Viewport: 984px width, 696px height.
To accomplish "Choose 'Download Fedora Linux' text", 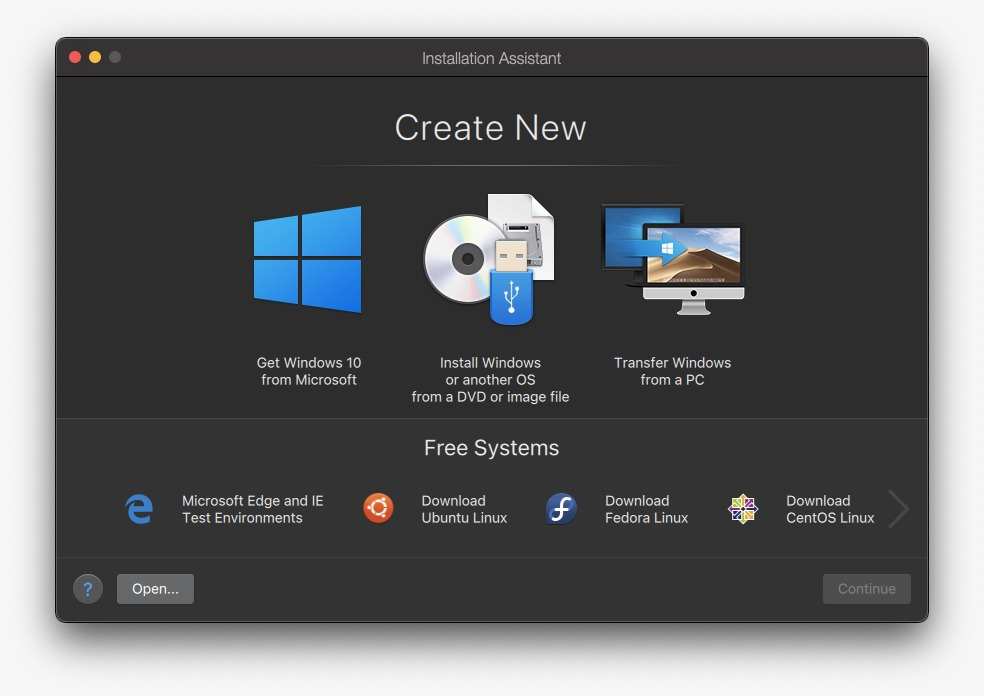I will click(646, 509).
